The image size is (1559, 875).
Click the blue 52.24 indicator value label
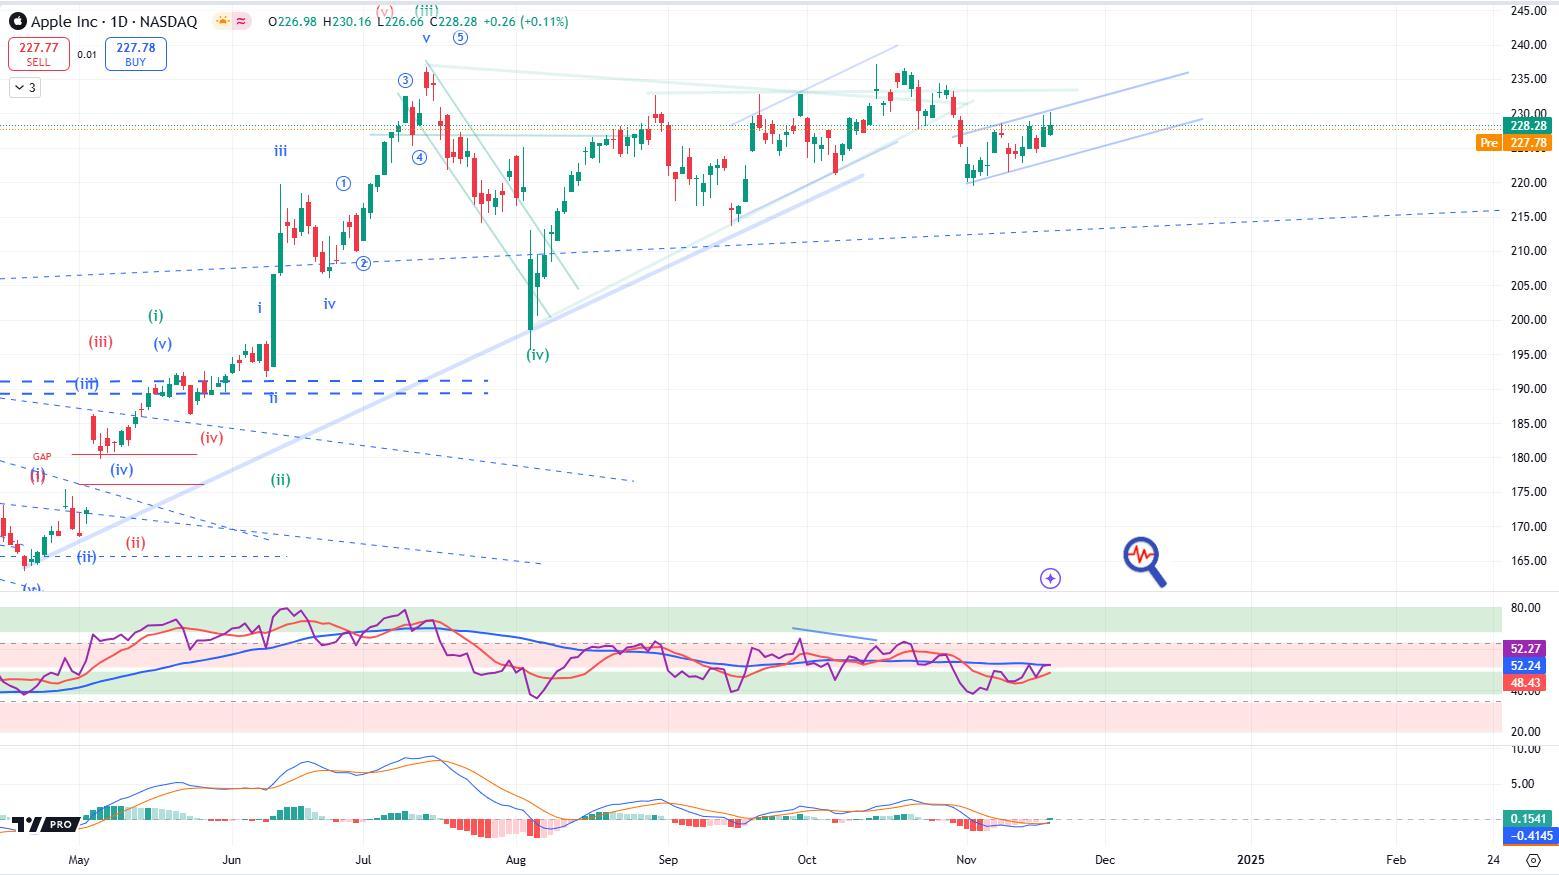1526,666
